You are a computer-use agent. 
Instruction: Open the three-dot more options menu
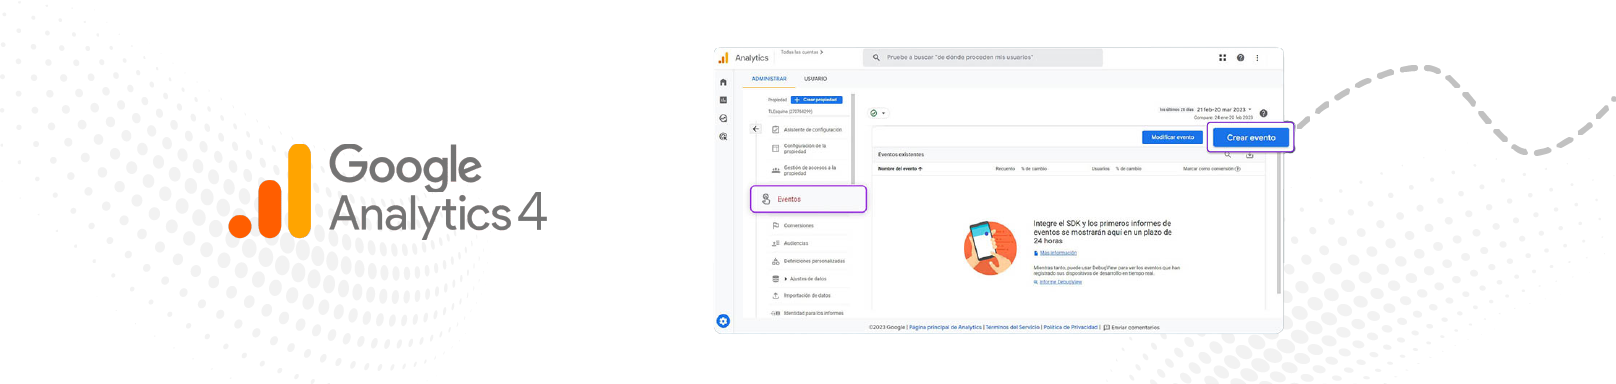(x=1257, y=58)
